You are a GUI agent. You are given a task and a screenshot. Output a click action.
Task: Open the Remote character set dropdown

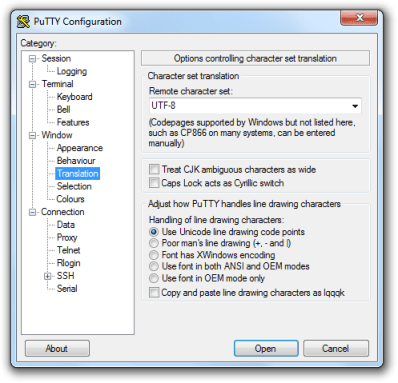click(x=355, y=106)
